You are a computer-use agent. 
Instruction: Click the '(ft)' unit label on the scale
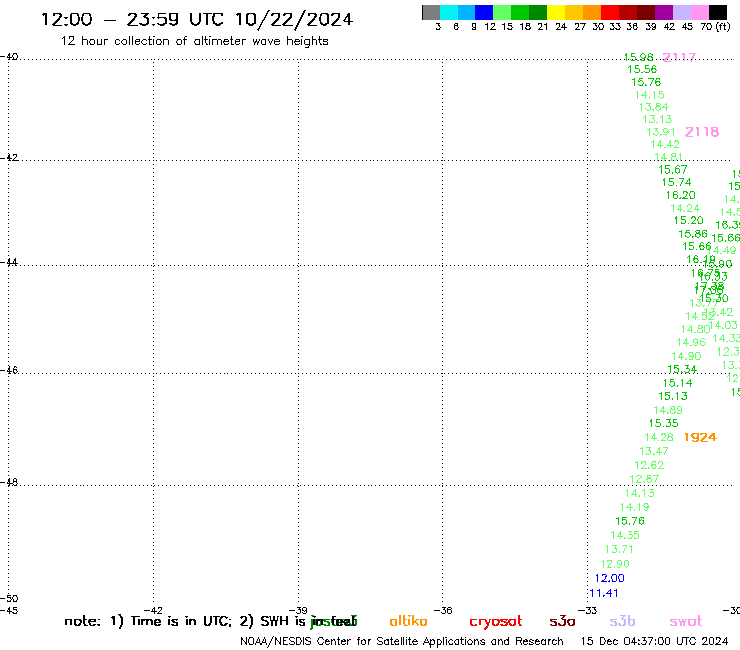click(723, 27)
